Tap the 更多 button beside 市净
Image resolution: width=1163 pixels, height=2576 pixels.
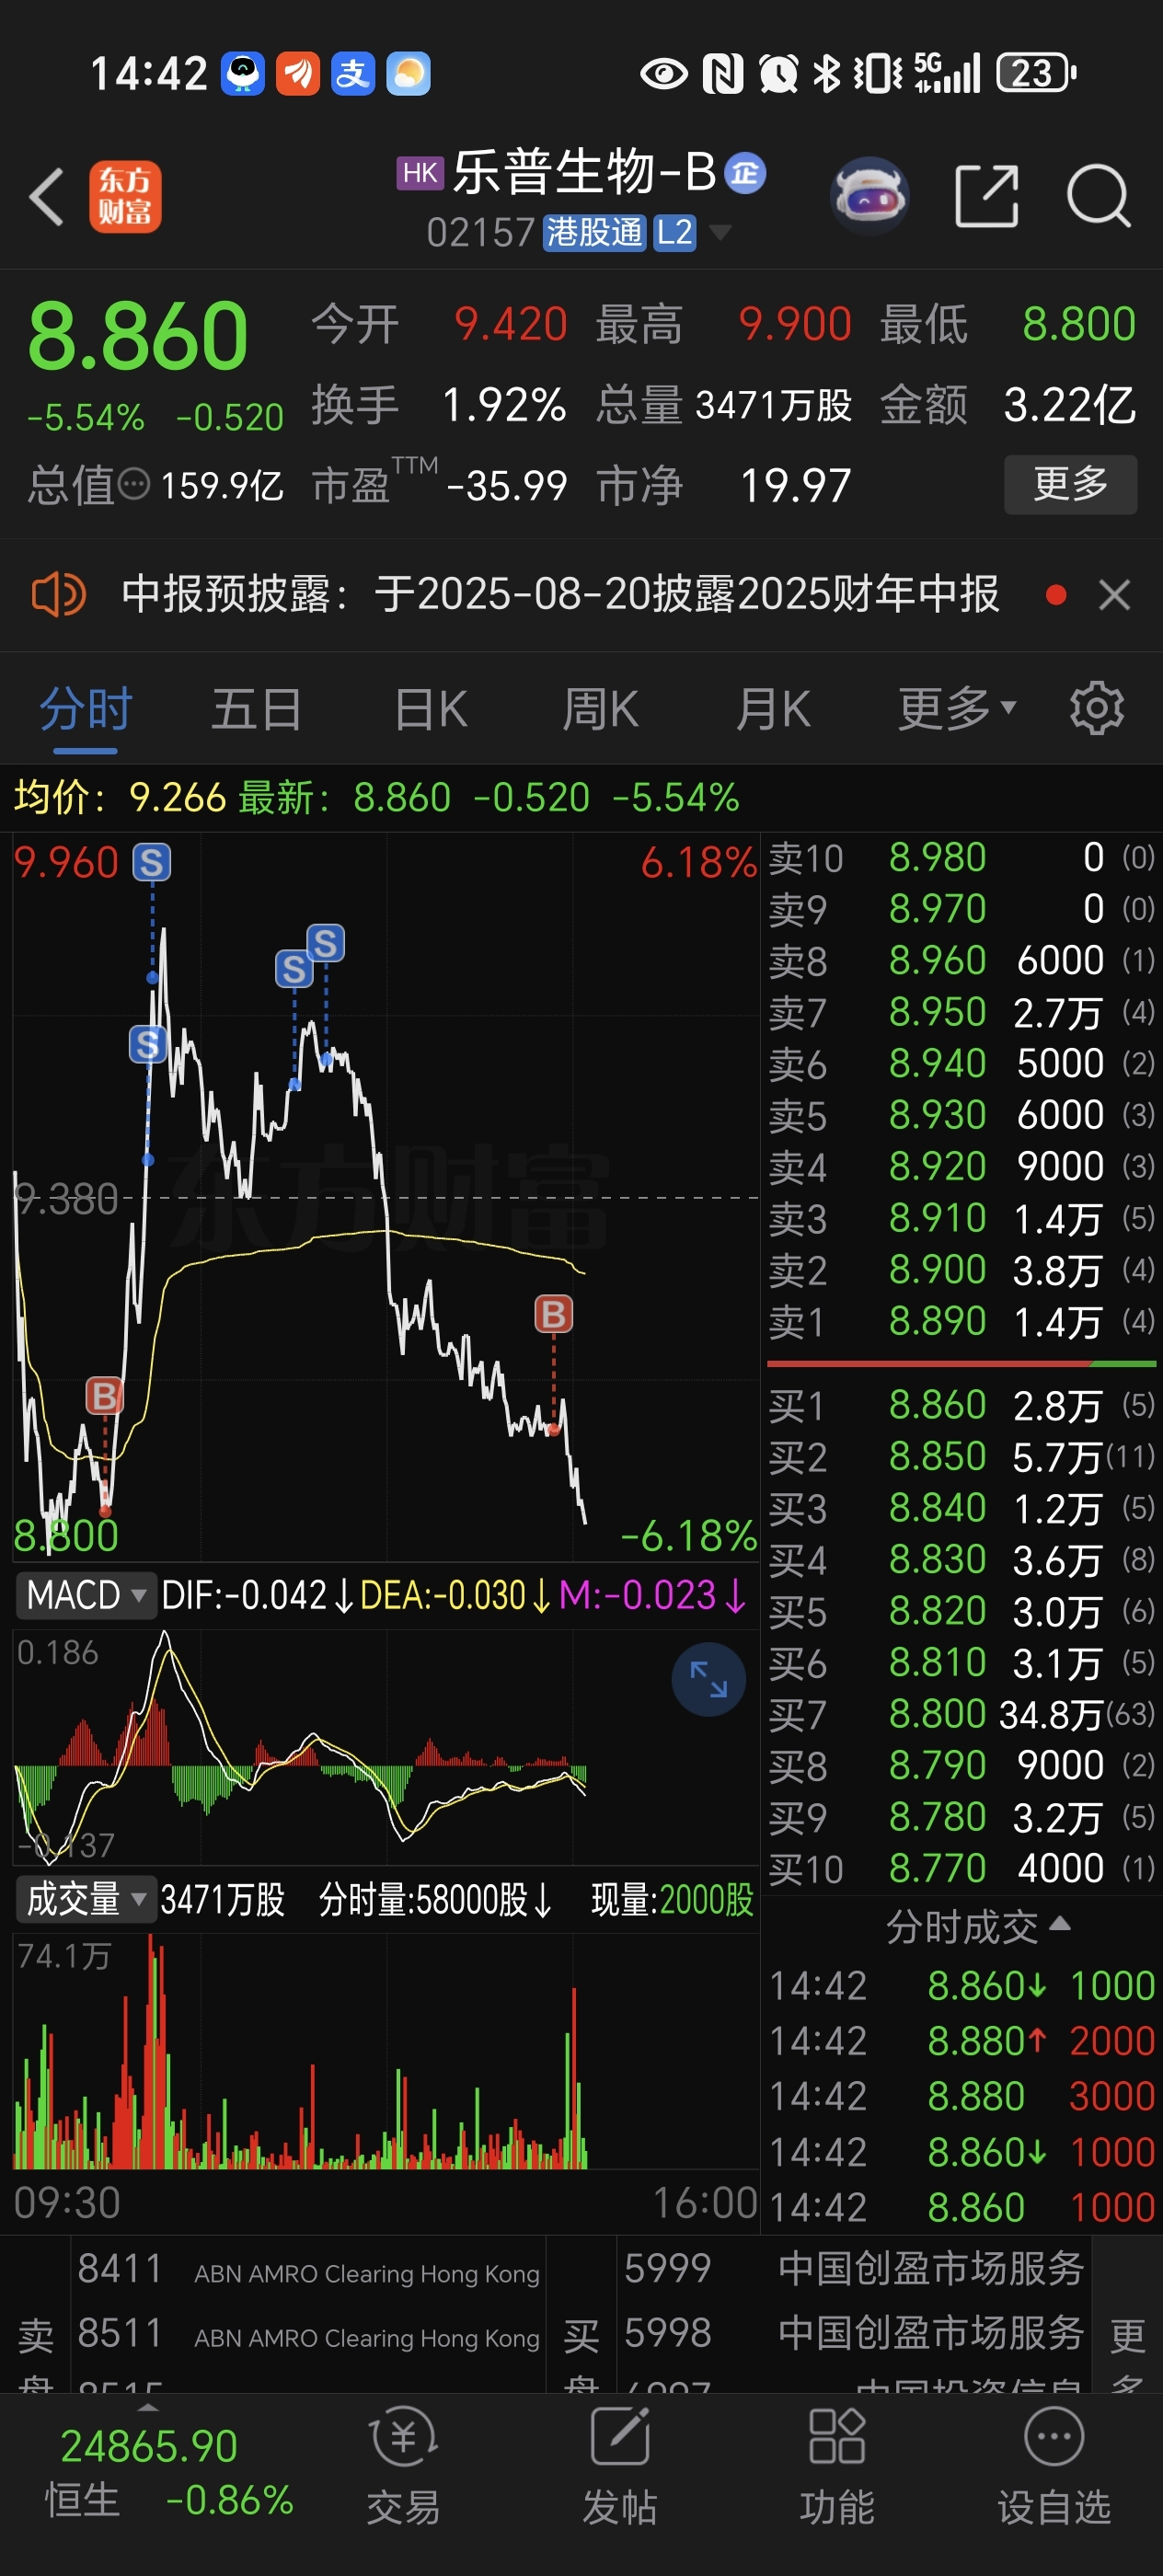tap(1070, 485)
